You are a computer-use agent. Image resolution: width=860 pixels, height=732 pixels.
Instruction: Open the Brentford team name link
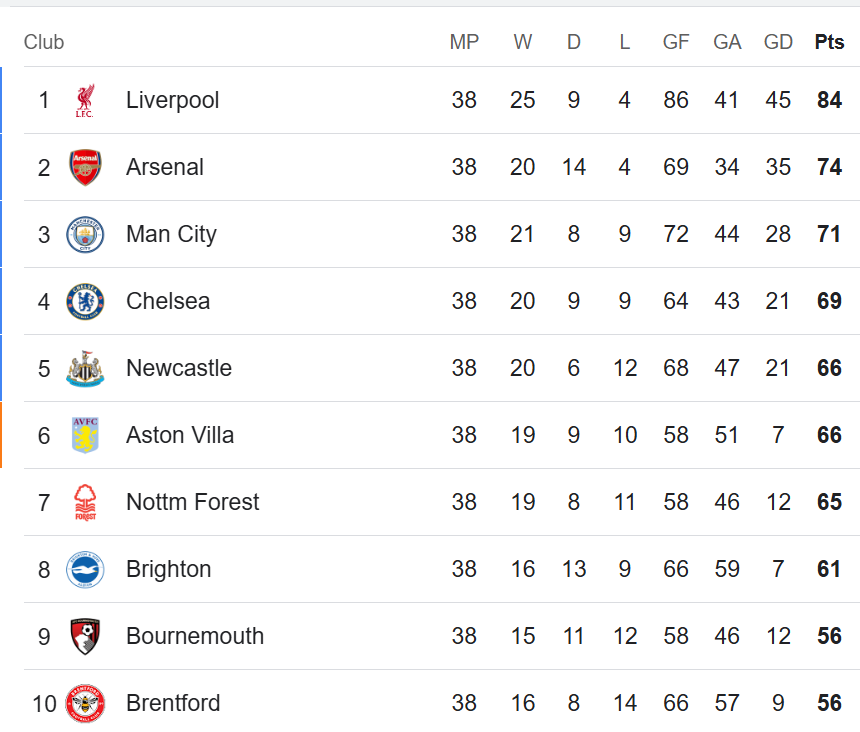click(173, 703)
